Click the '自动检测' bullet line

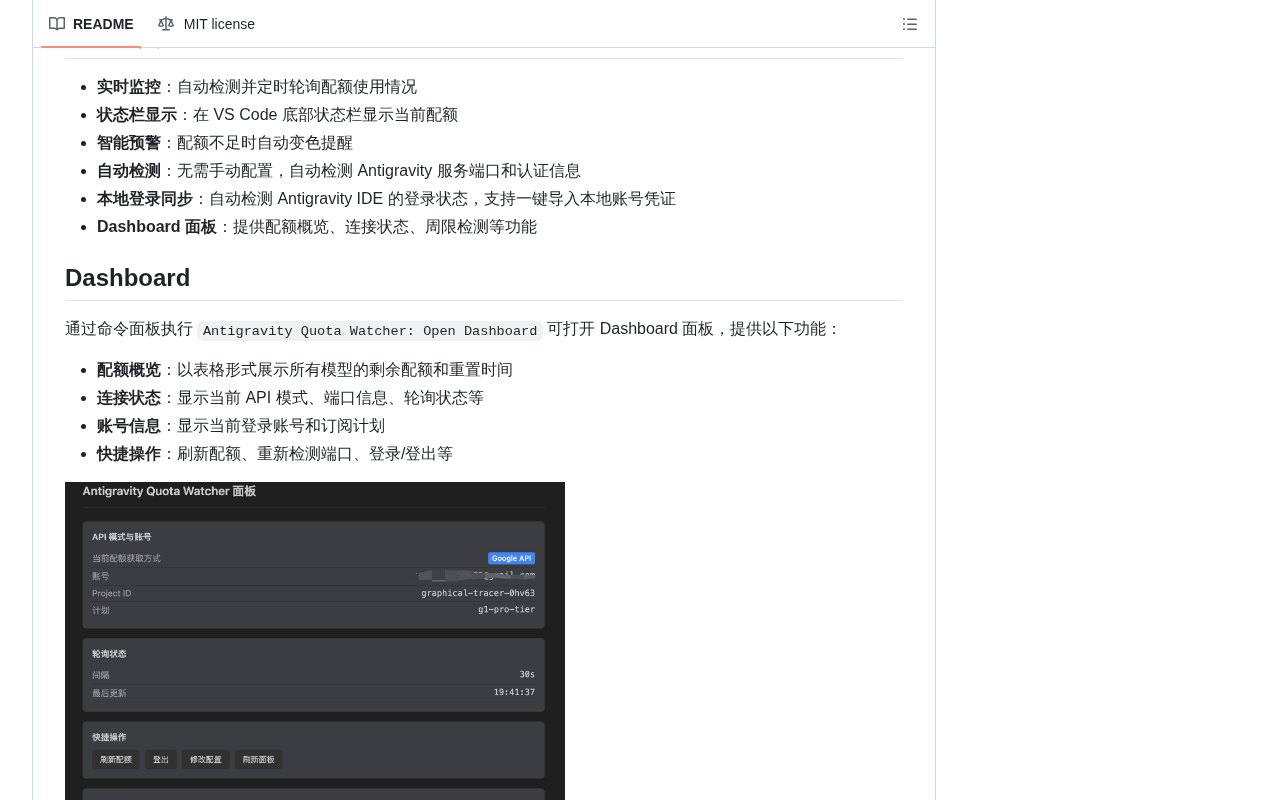coord(339,171)
